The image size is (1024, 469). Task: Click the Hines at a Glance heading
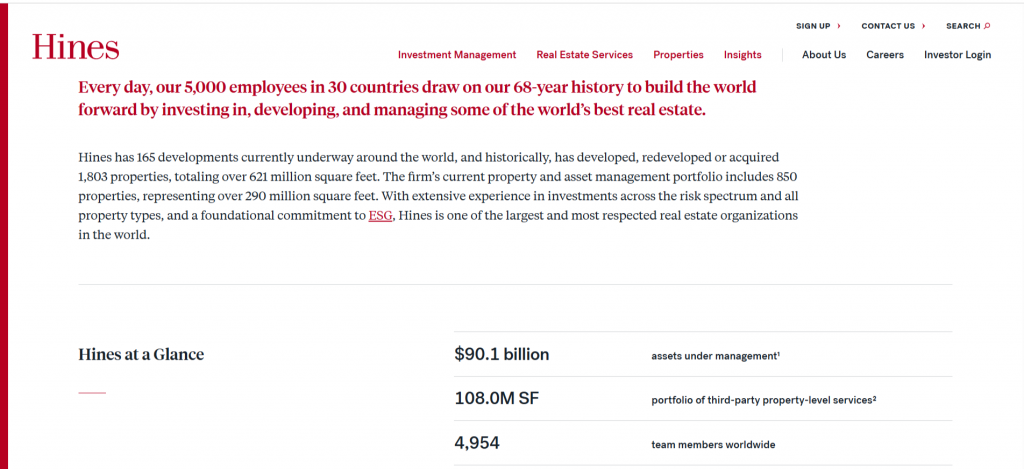pos(141,354)
